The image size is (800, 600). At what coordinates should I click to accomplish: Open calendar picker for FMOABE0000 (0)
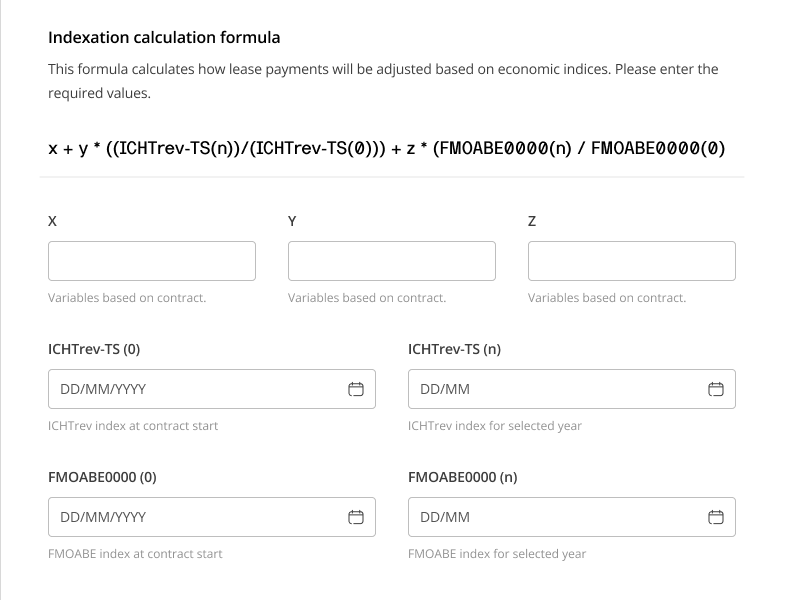click(x=355, y=517)
